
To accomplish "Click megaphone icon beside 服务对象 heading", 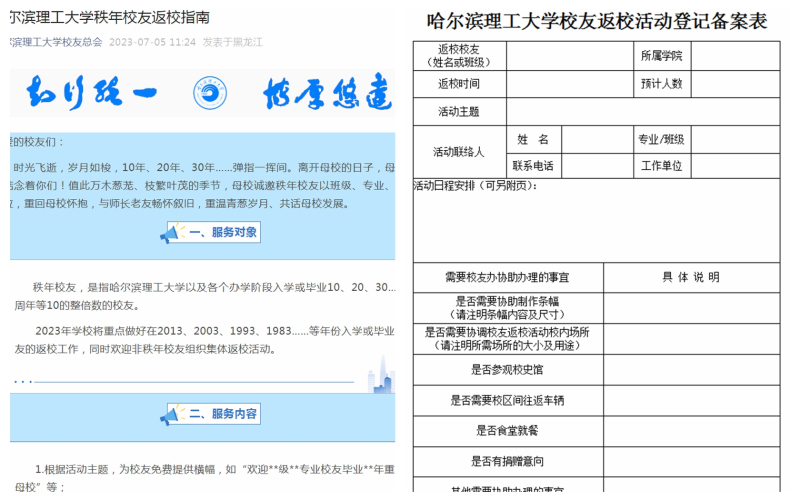I will tap(170, 233).
